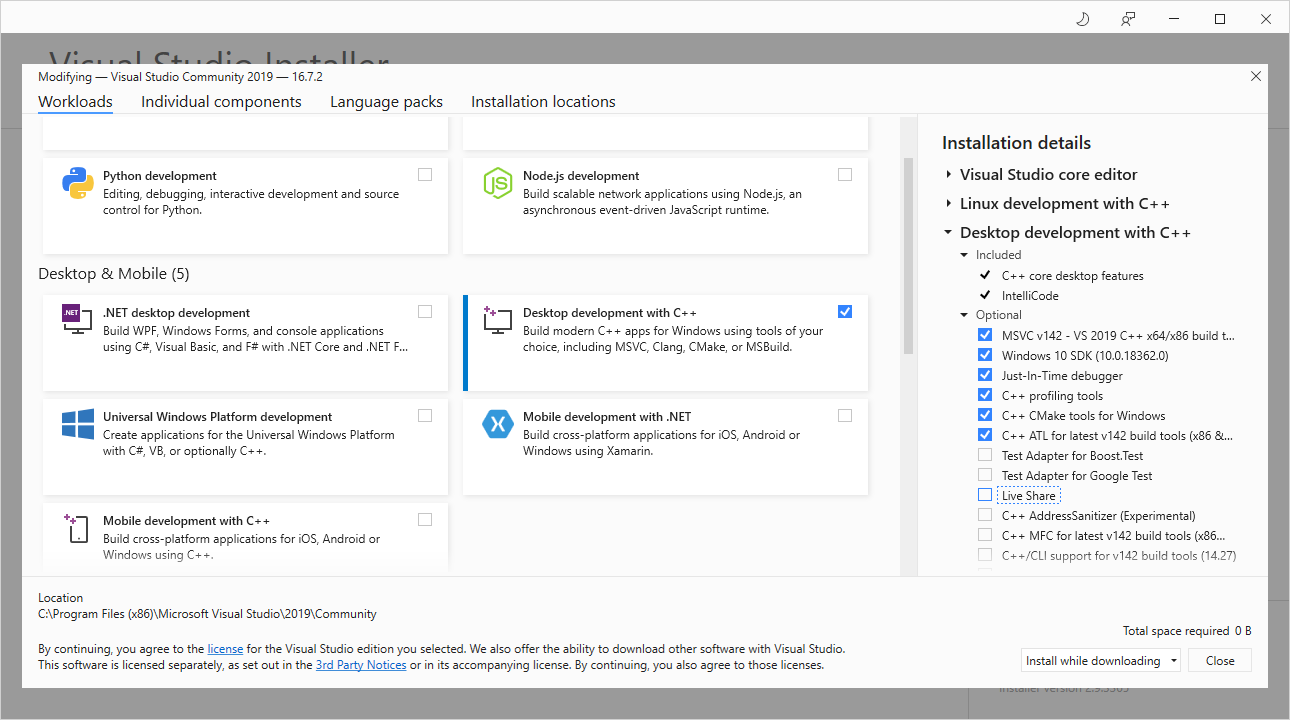The width and height of the screenshot is (1290, 720).
Task: Click the feedback icon in title bar
Action: pyautogui.click(x=1128, y=19)
